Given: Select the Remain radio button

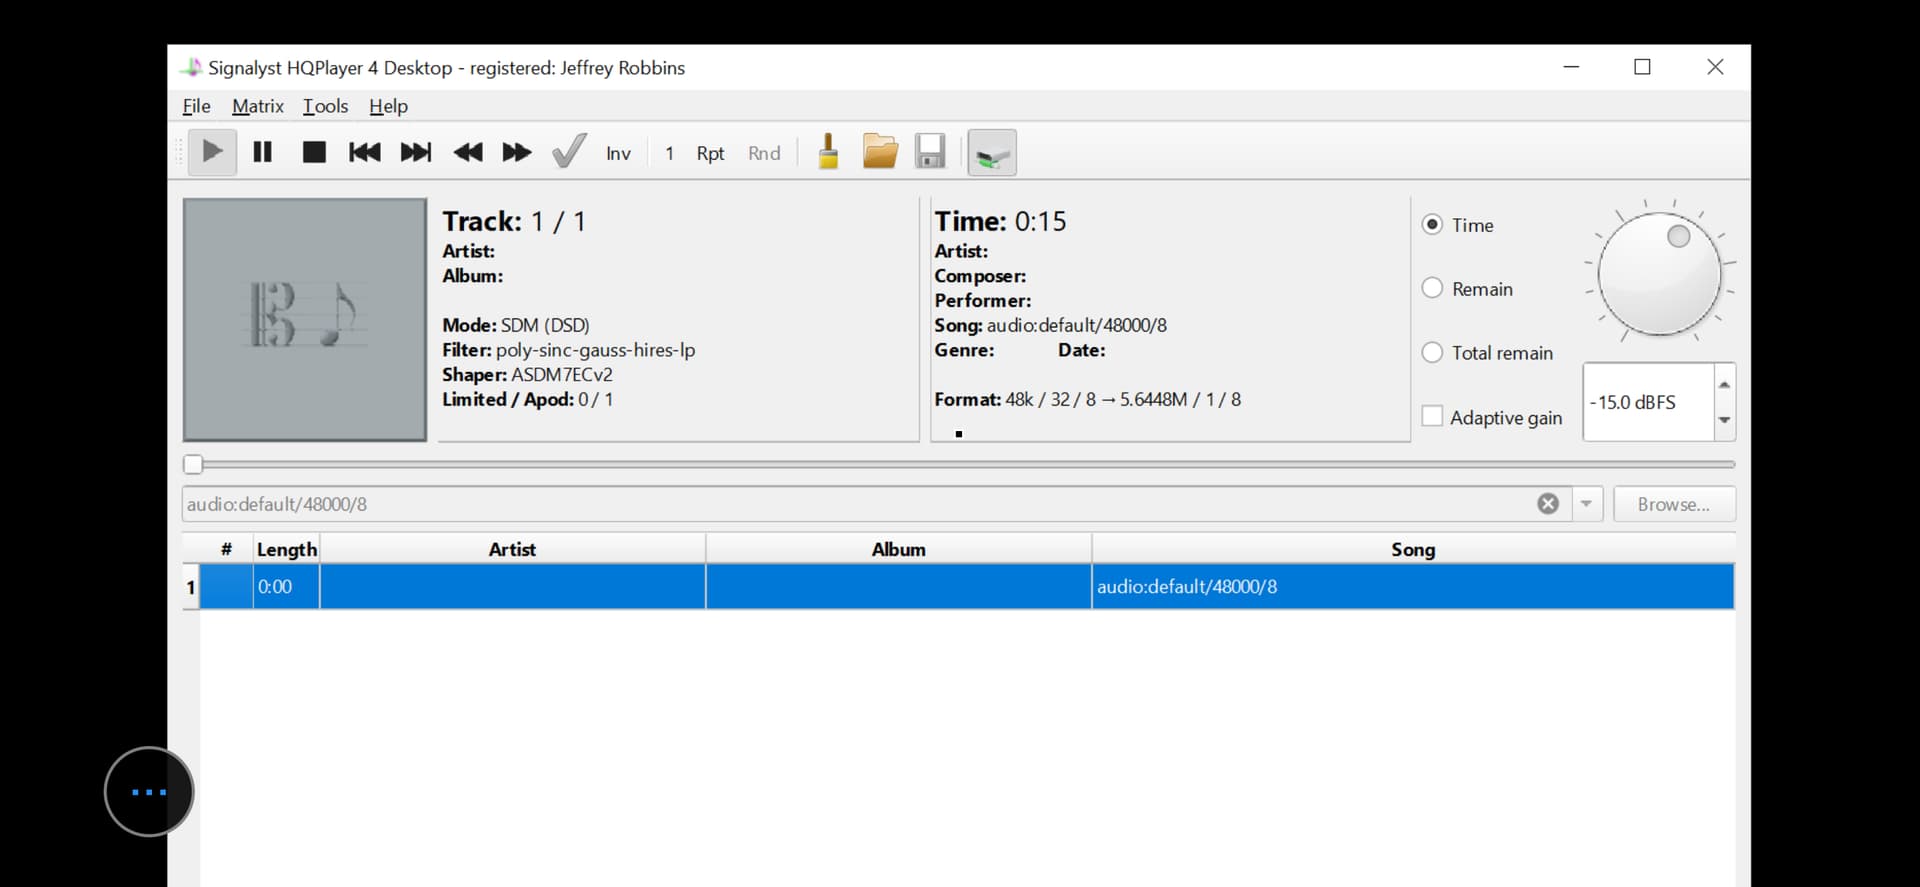Looking at the screenshot, I should [1433, 288].
